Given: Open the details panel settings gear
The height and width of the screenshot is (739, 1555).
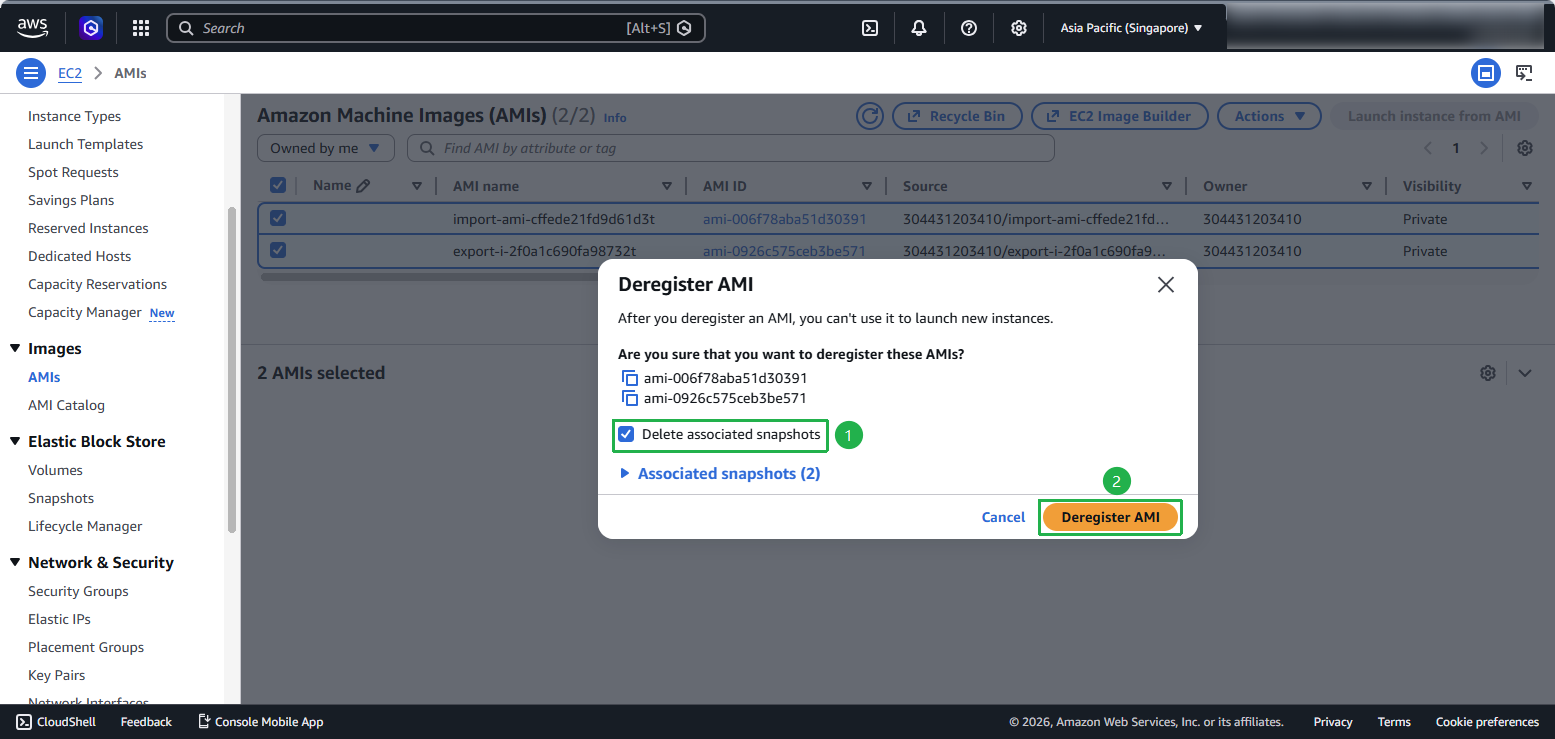Looking at the screenshot, I should click(x=1488, y=373).
